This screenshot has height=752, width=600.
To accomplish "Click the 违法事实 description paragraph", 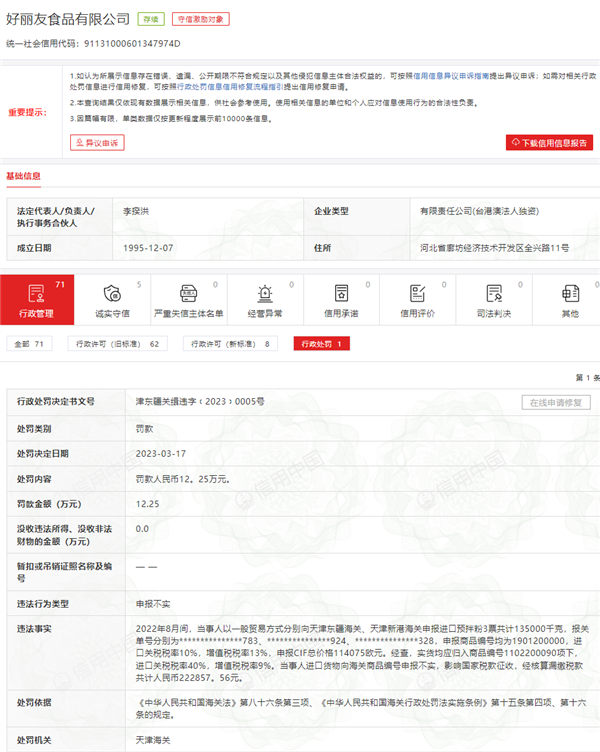I will point(362,653).
